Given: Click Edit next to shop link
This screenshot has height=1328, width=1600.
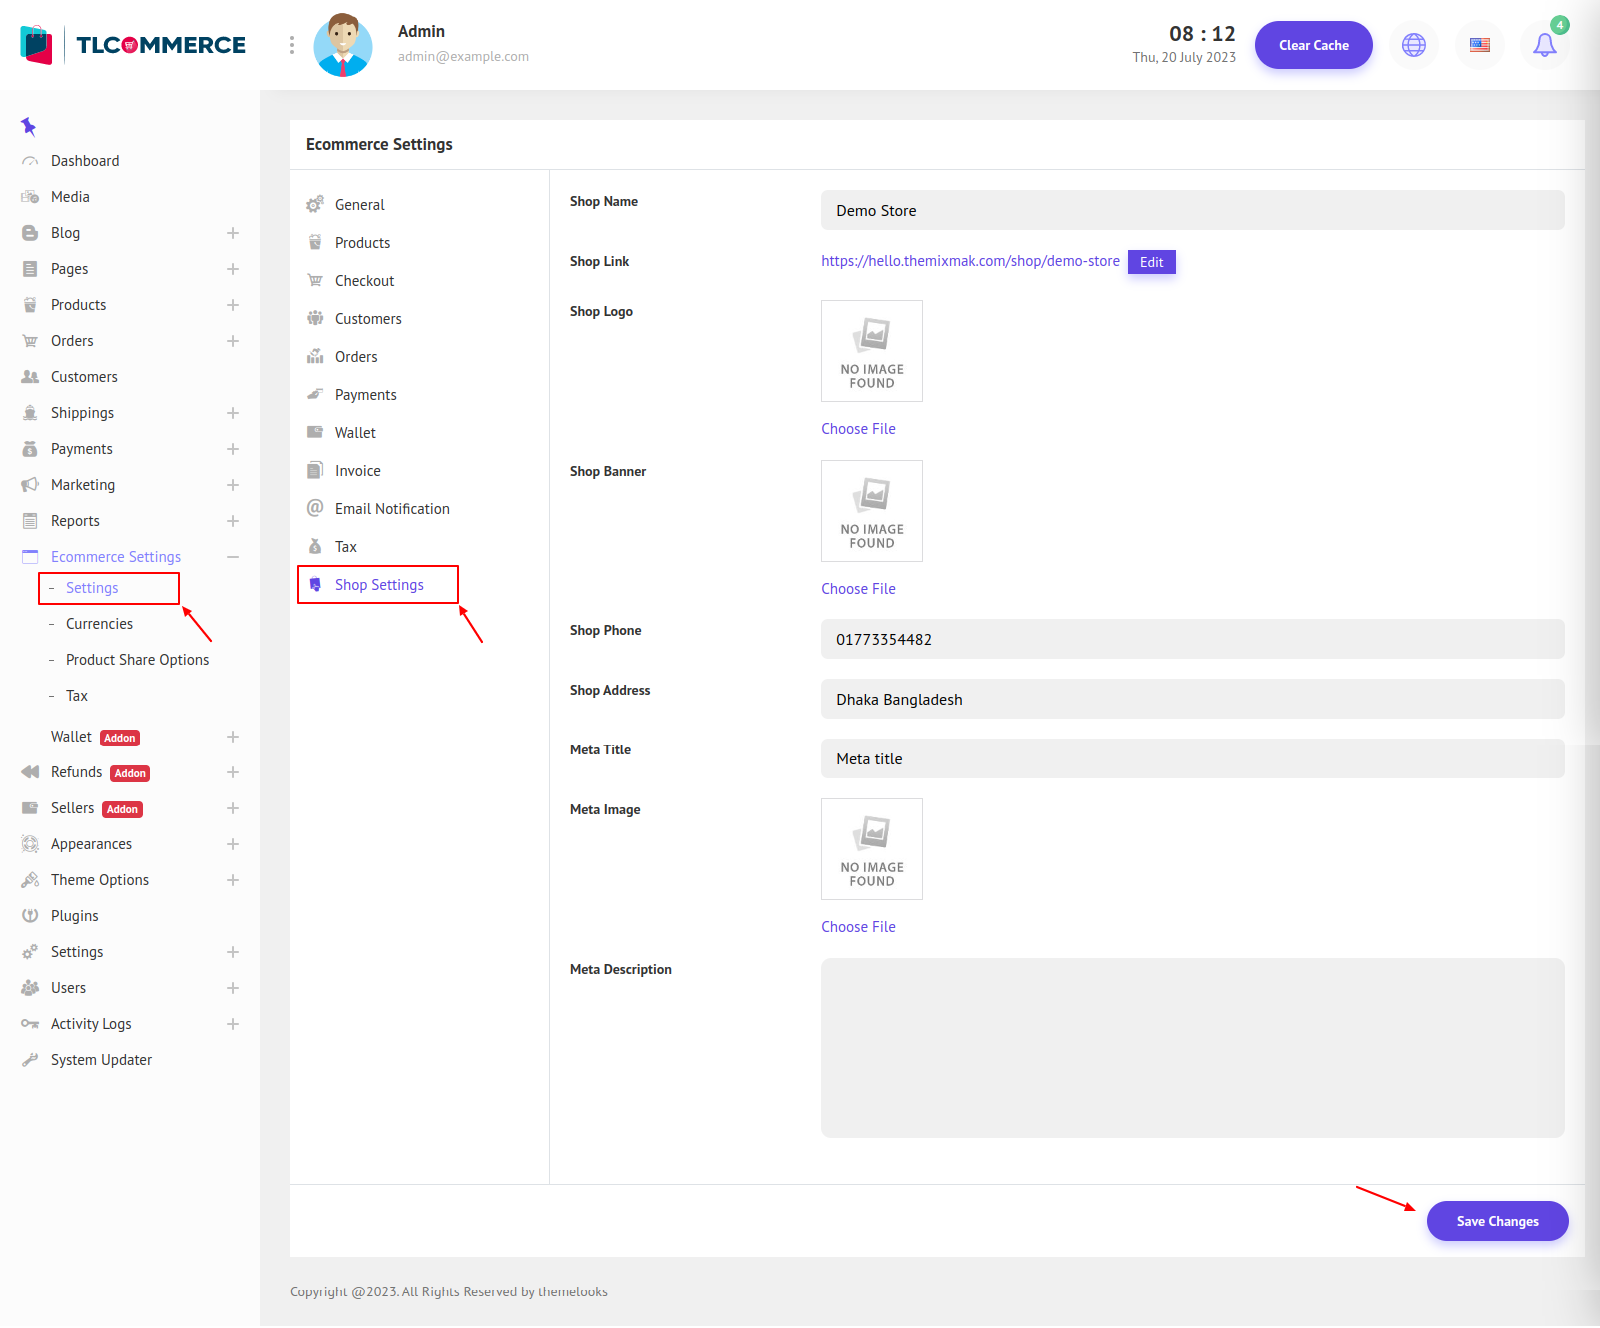Looking at the screenshot, I should coord(1151,262).
